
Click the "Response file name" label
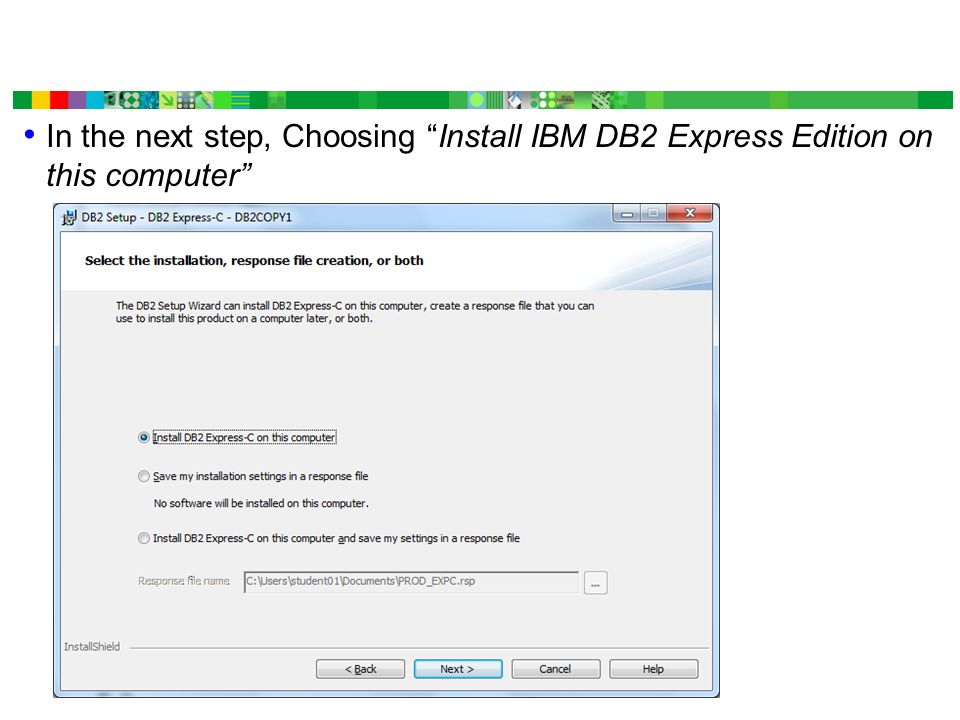(x=184, y=581)
